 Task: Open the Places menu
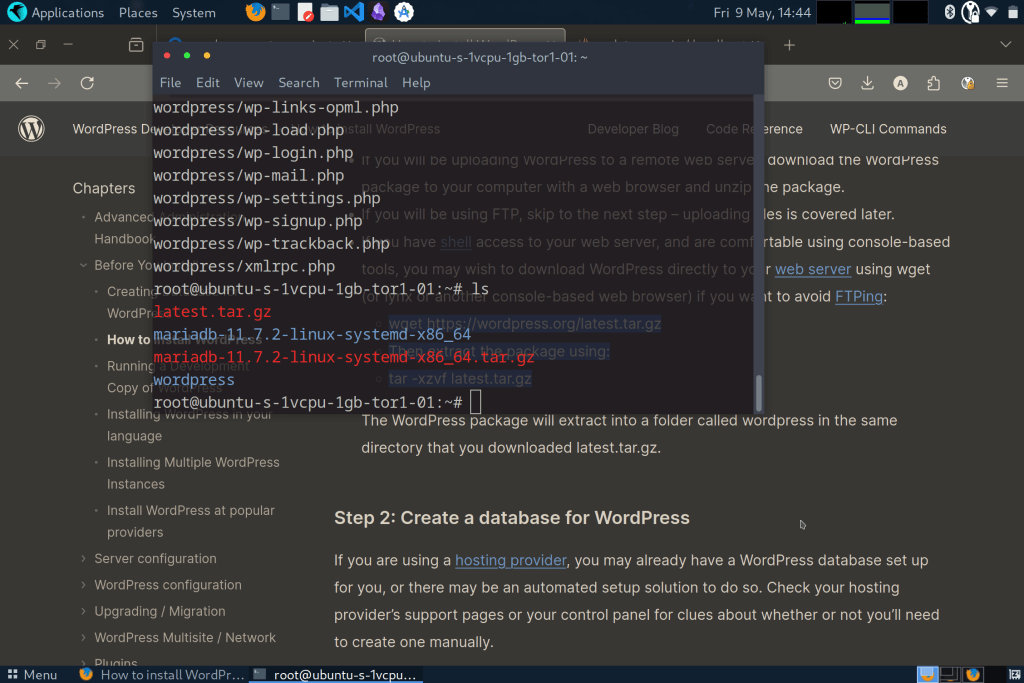pyautogui.click(x=138, y=12)
